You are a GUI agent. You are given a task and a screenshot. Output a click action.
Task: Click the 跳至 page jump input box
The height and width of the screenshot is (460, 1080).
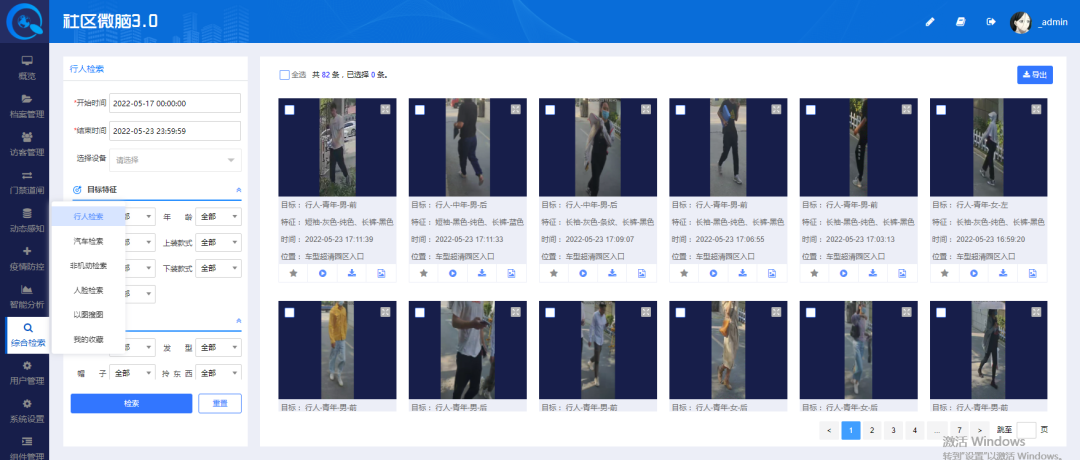(1026, 430)
